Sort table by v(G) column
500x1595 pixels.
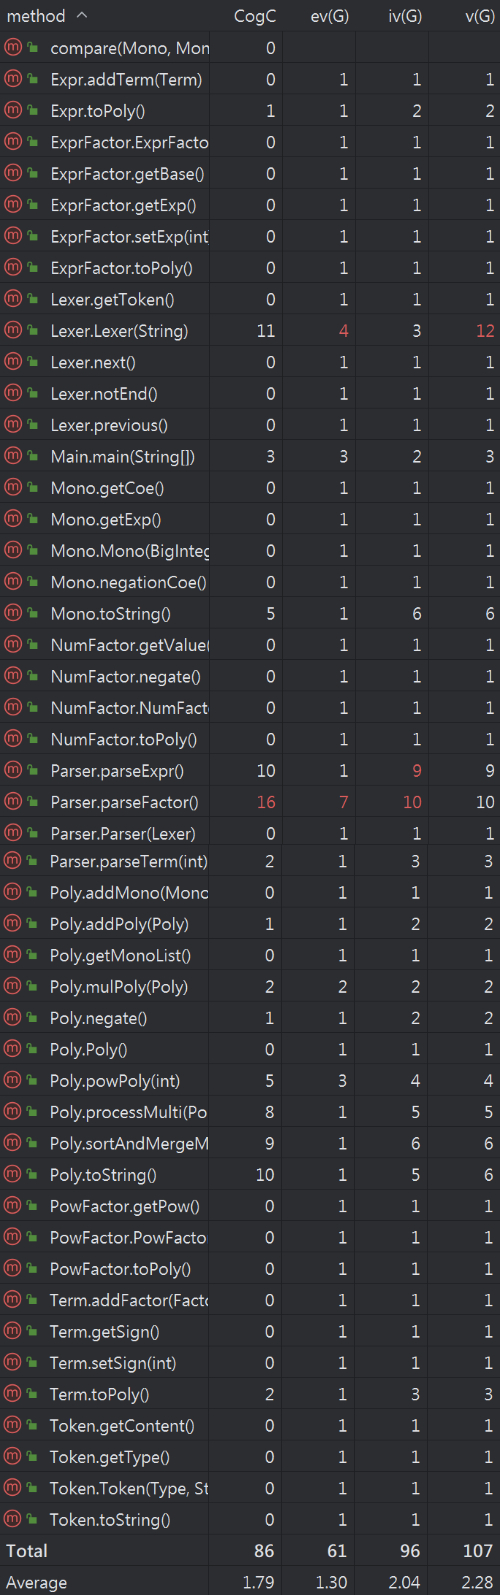click(479, 16)
